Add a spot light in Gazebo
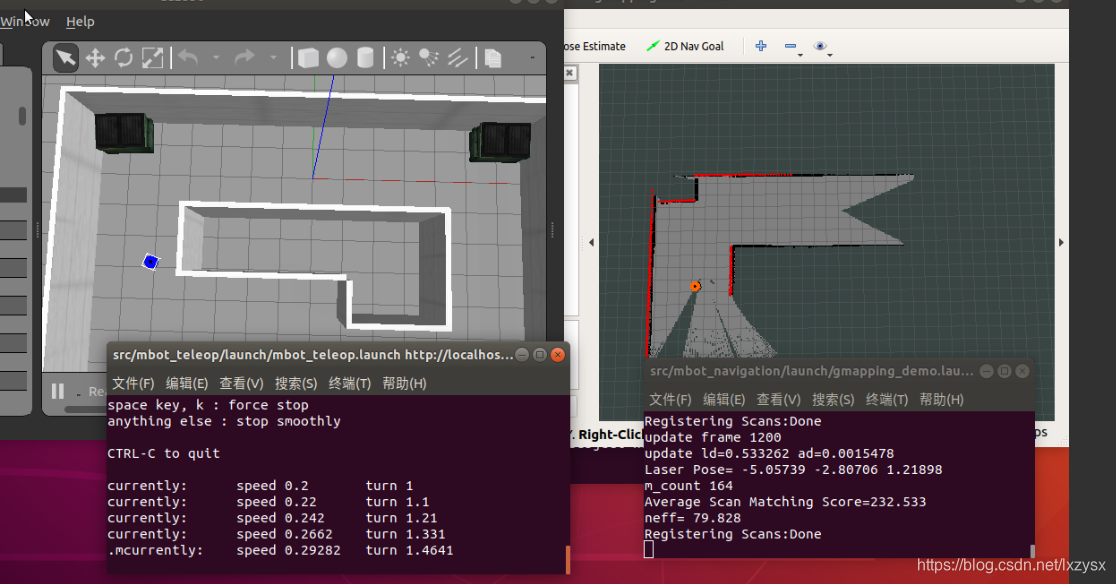Screen dimensions: 1116x584 [428, 58]
